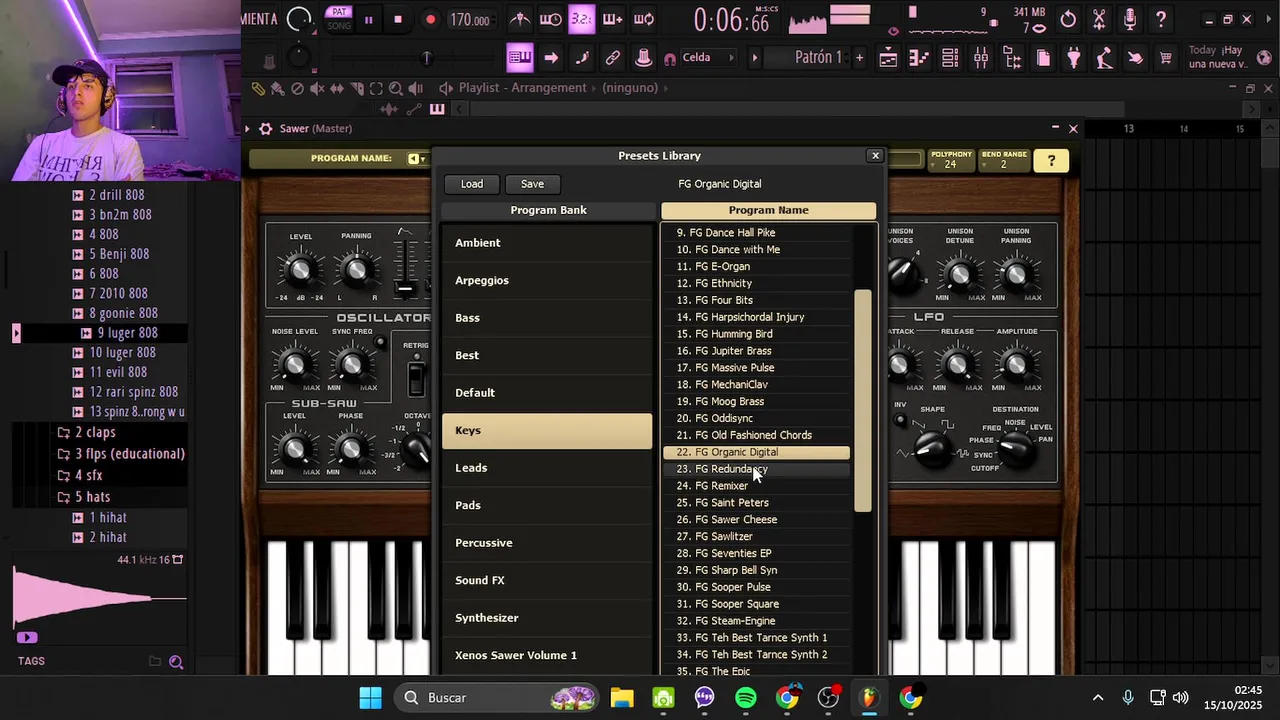
Task: Open the Piano roll view icon
Action: (x=919, y=58)
